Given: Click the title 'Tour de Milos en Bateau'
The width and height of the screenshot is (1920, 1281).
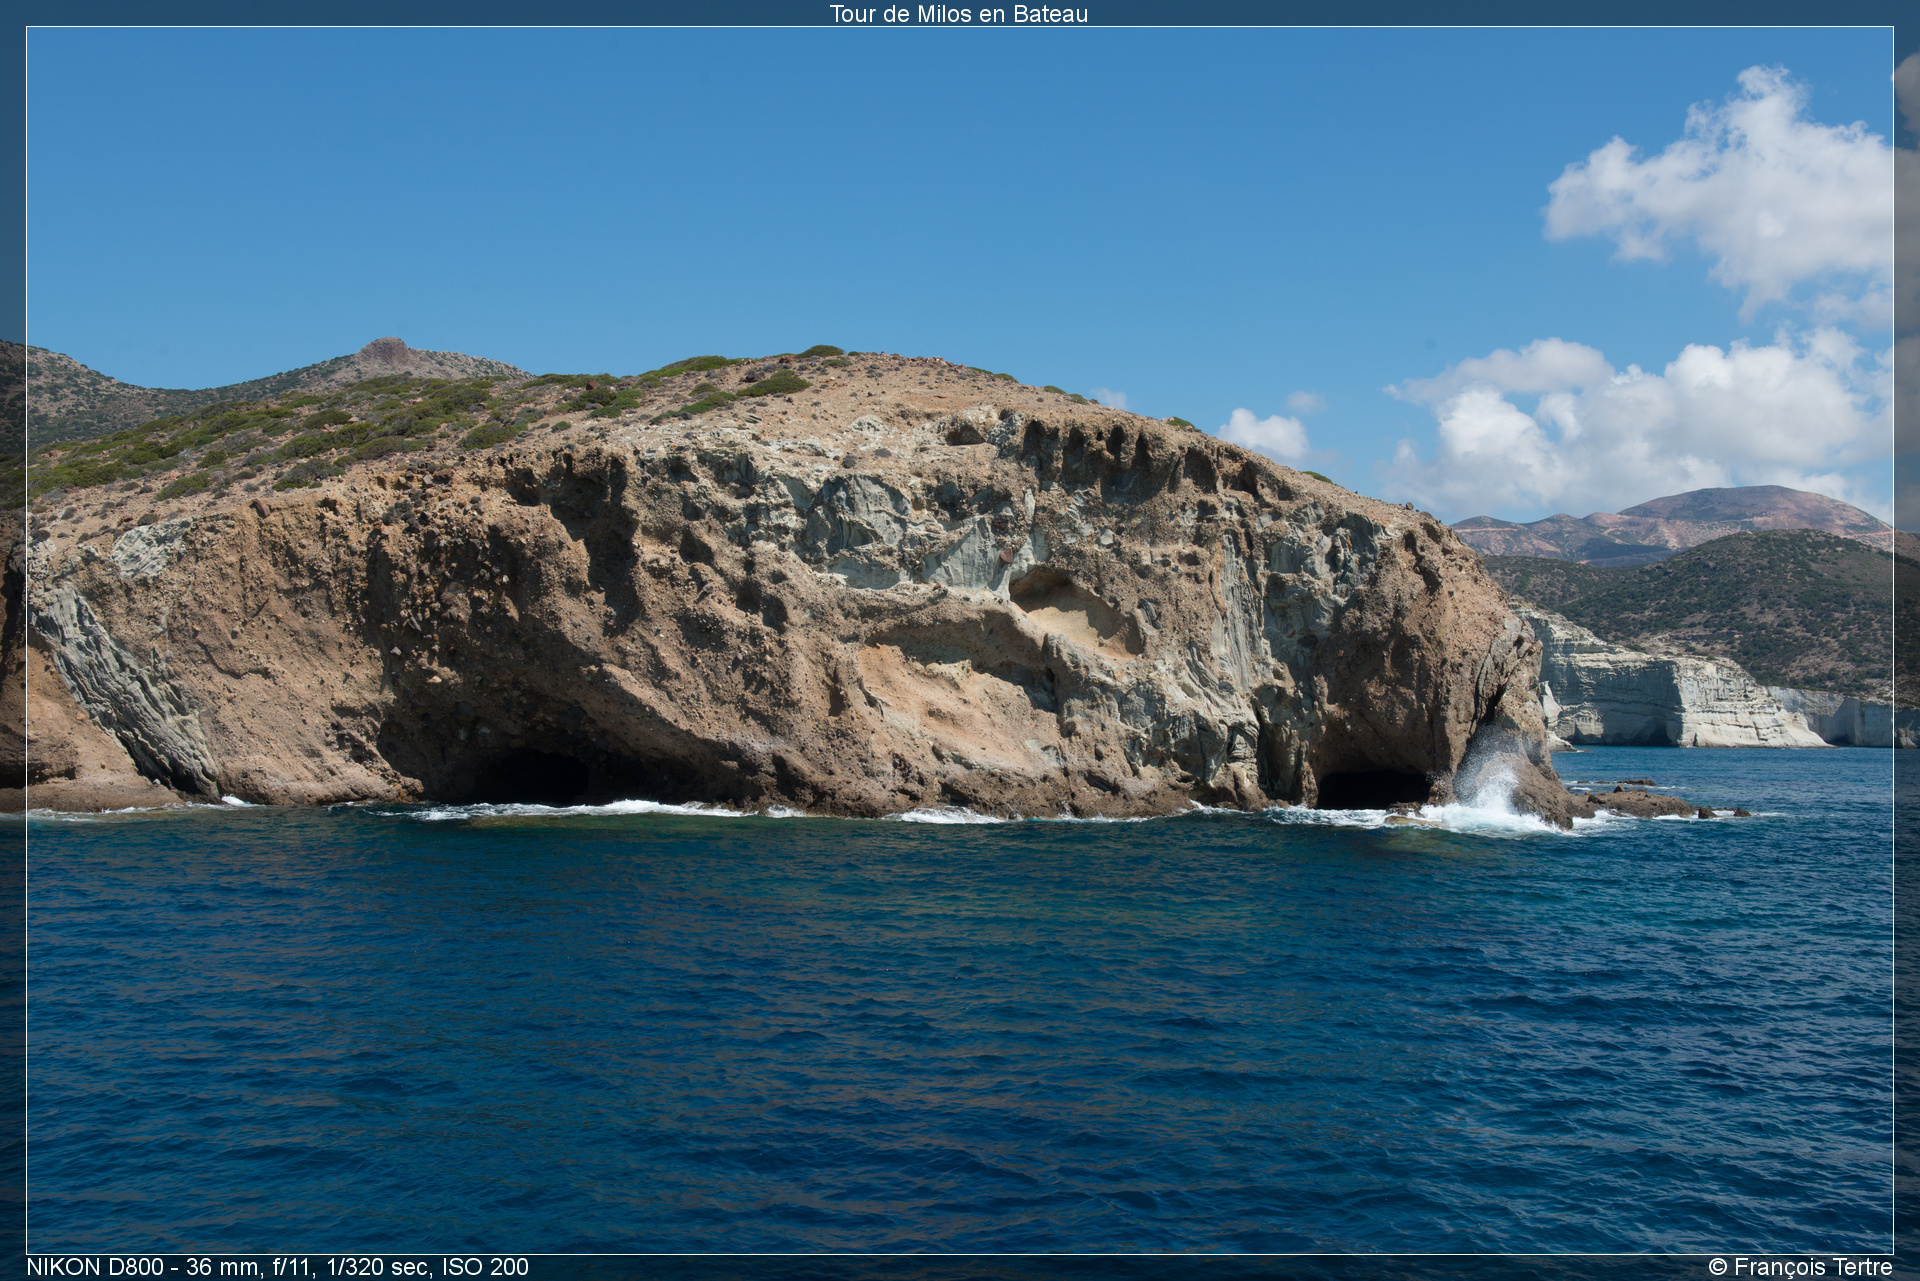Looking at the screenshot, I should click(x=958, y=14).
